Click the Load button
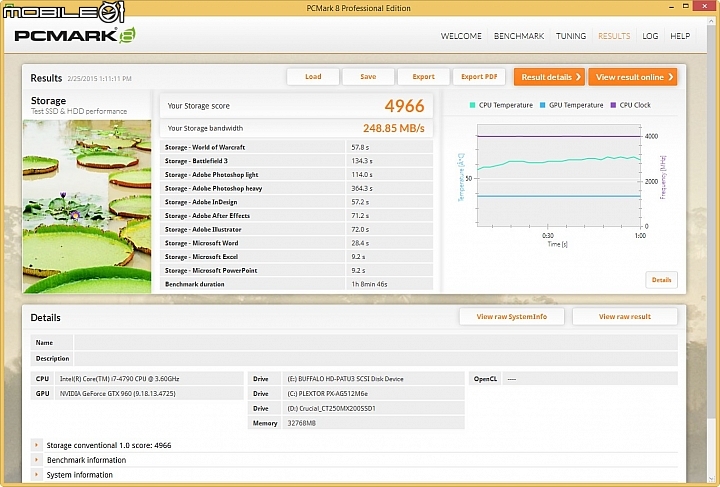 click(313, 77)
